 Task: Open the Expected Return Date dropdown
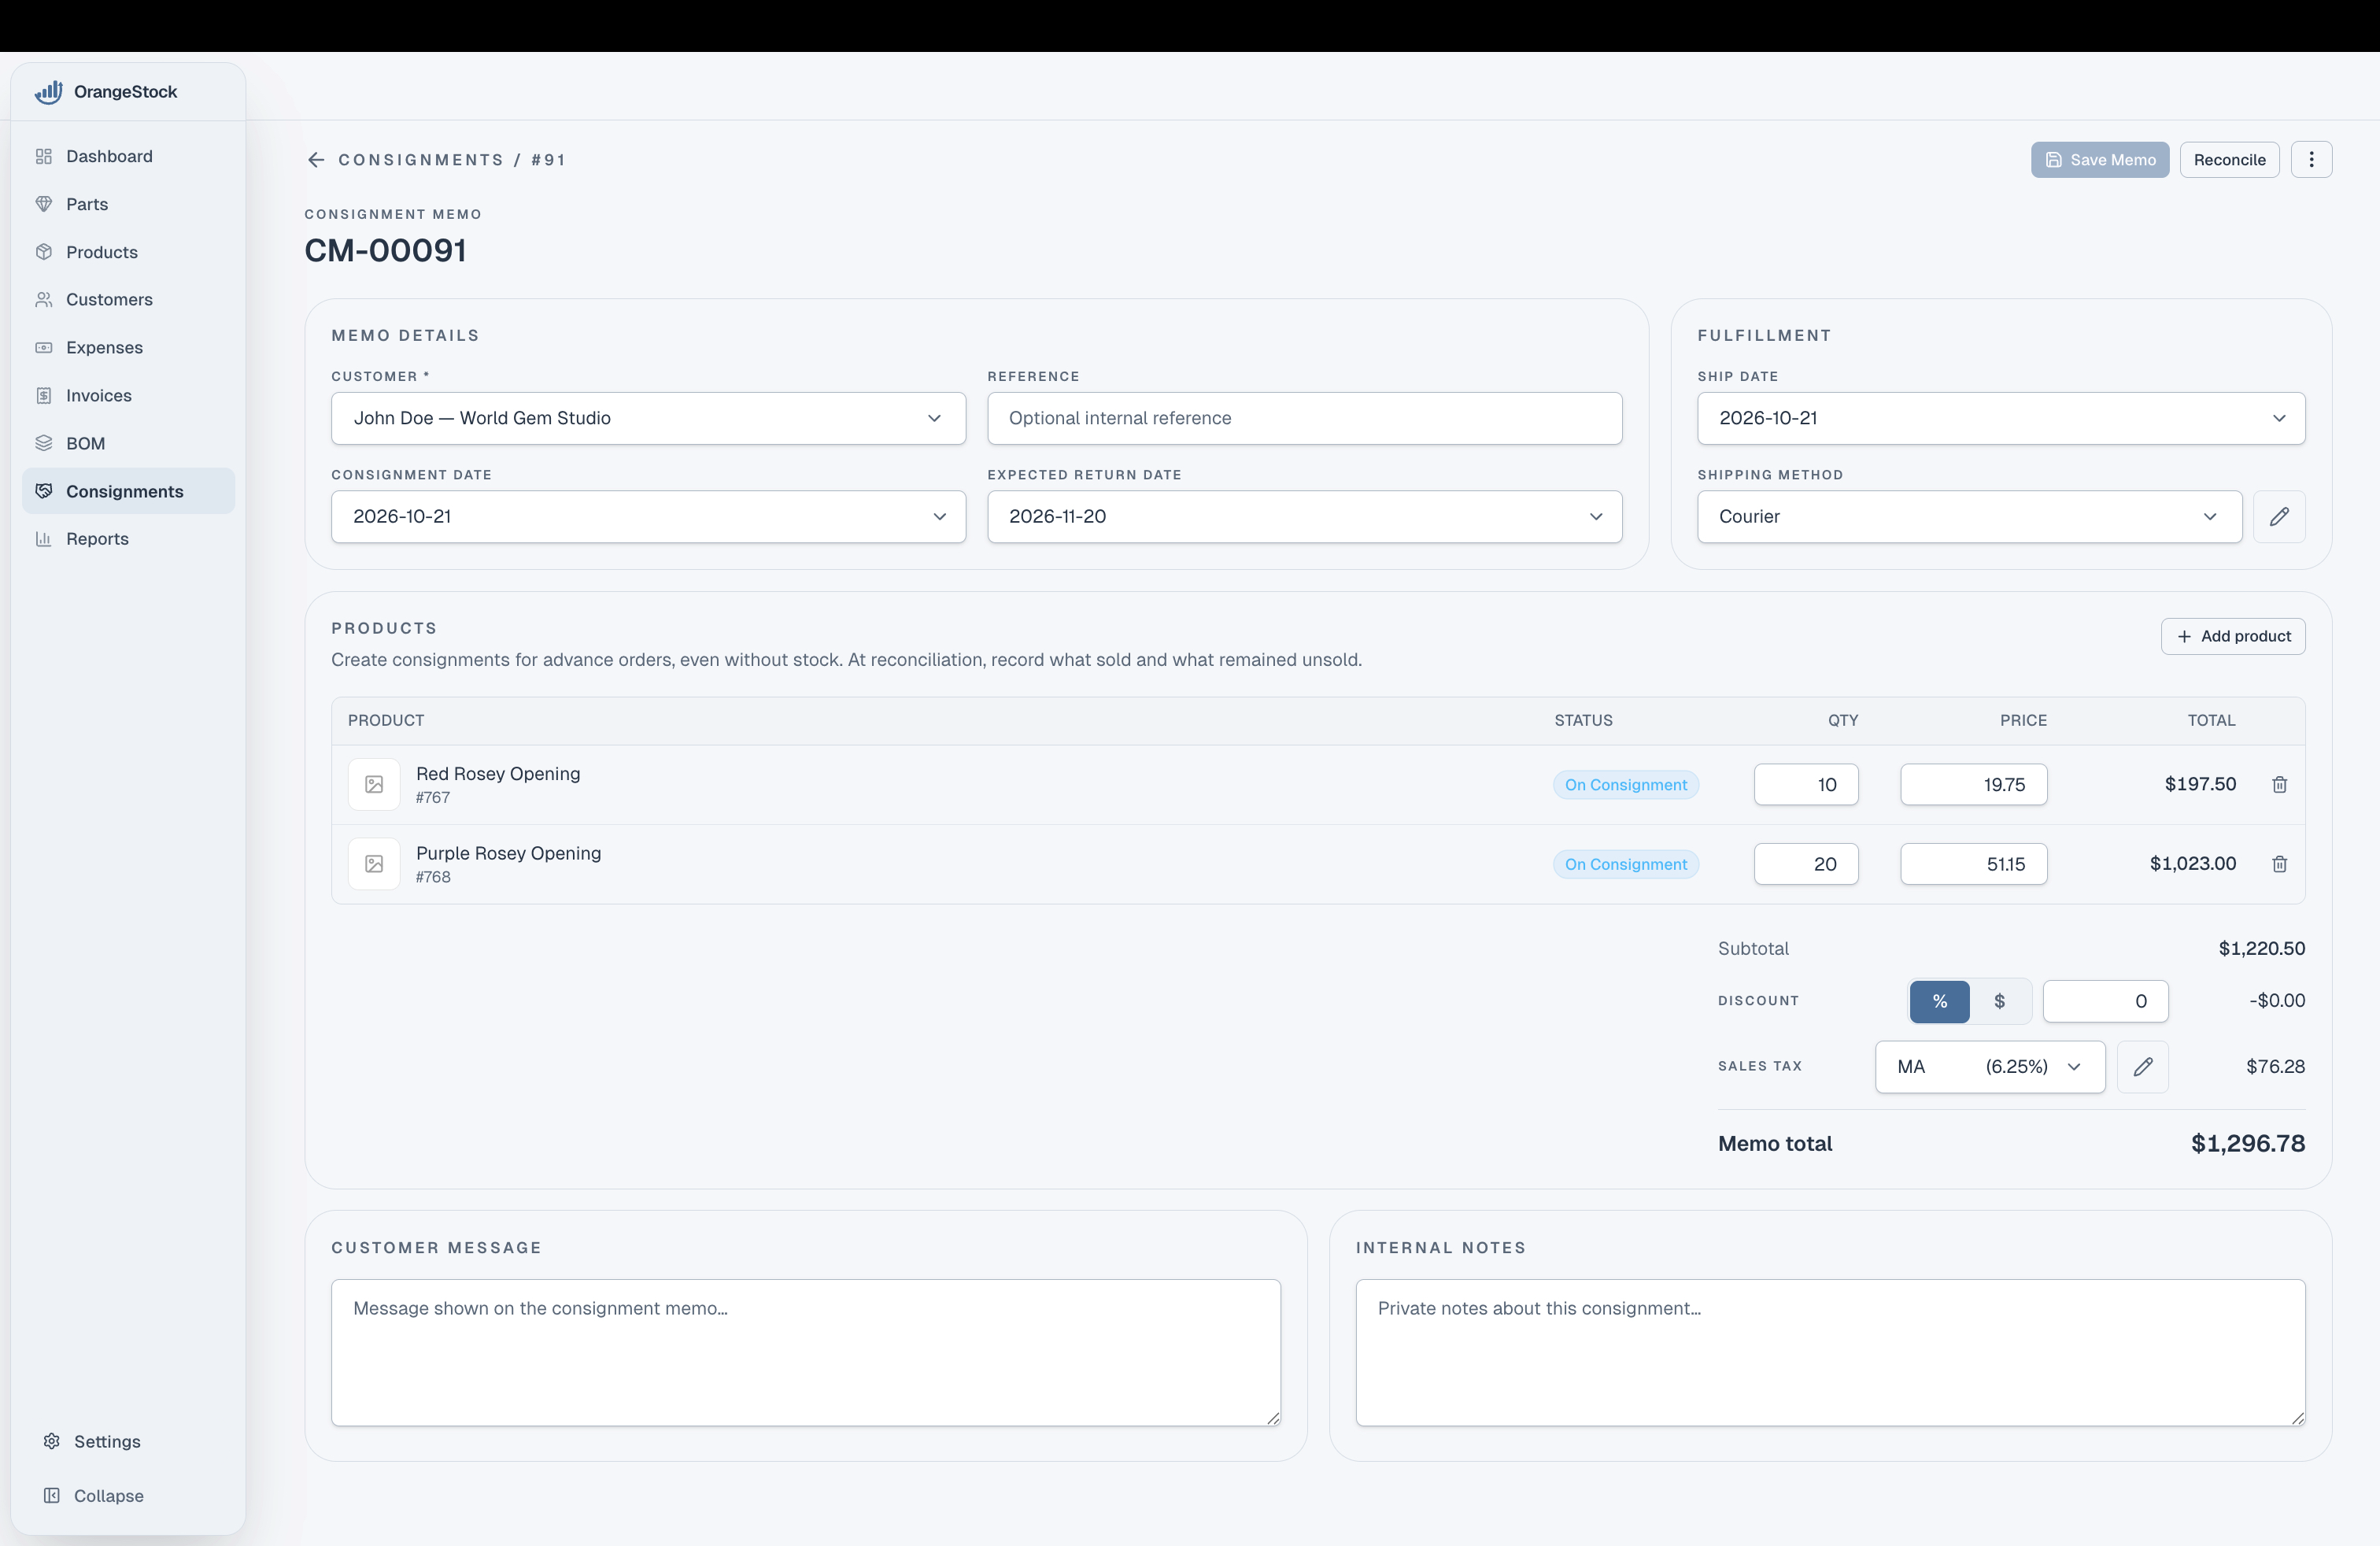(x=1304, y=517)
